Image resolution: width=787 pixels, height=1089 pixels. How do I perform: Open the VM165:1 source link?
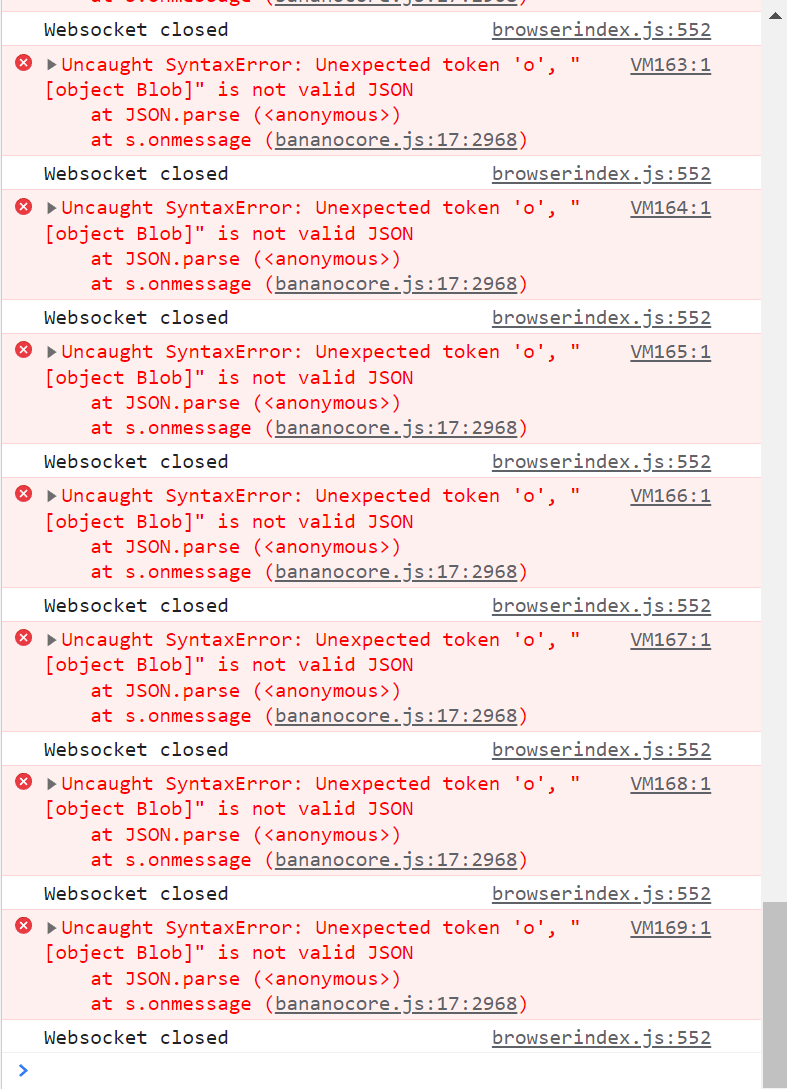click(x=670, y=352)
